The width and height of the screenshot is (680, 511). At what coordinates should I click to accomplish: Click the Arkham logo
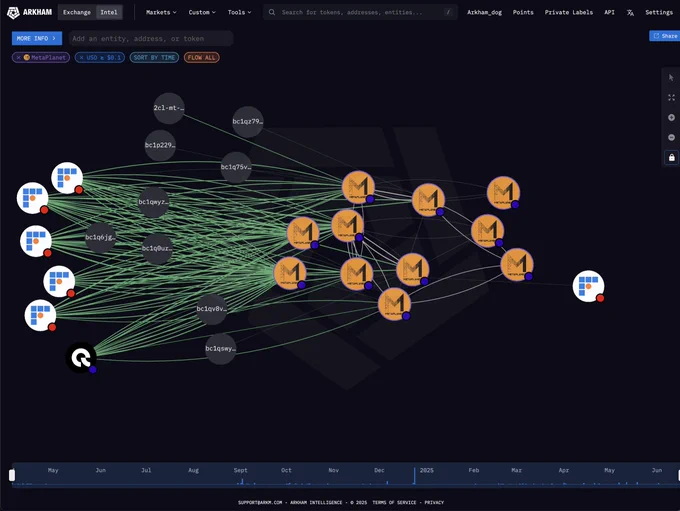click(x=29, y=12)
